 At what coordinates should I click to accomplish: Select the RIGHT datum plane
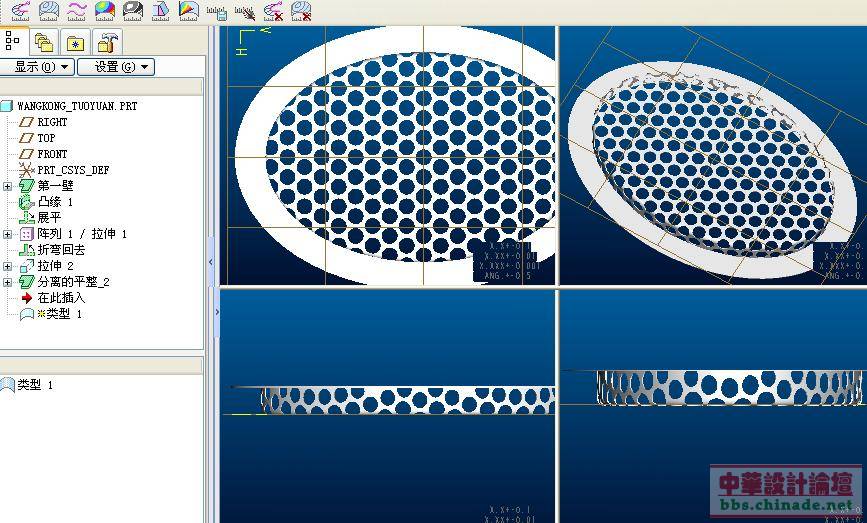52,122
